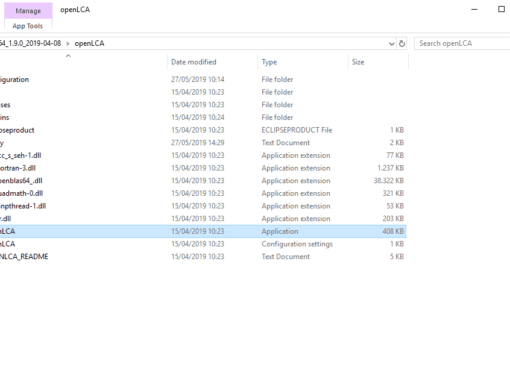510x382 pixels.
Task: Select the quadmath-0.dll file
Action: point(203,193)
